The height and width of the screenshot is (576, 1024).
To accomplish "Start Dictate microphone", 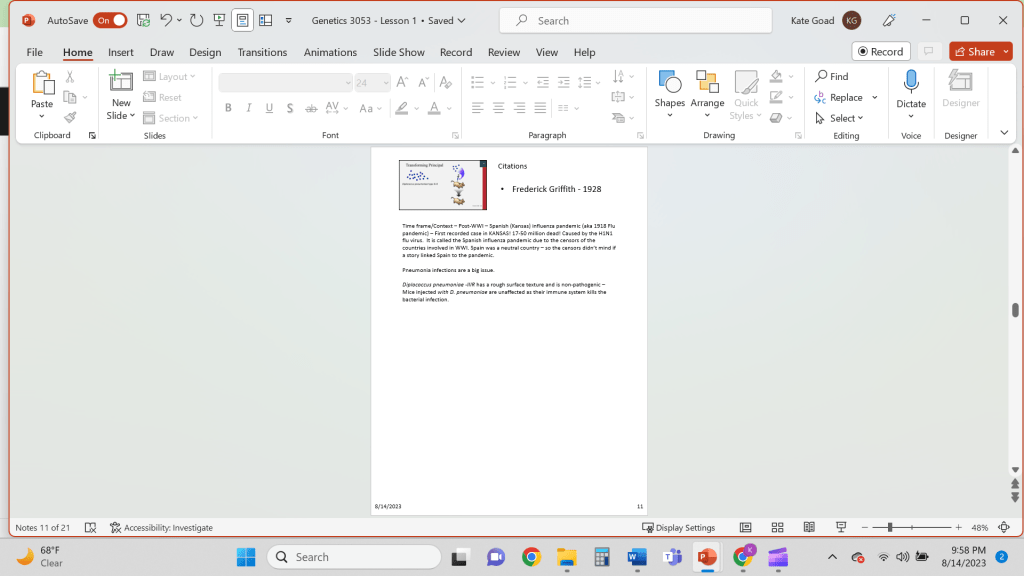I will [x=910, y=90].
